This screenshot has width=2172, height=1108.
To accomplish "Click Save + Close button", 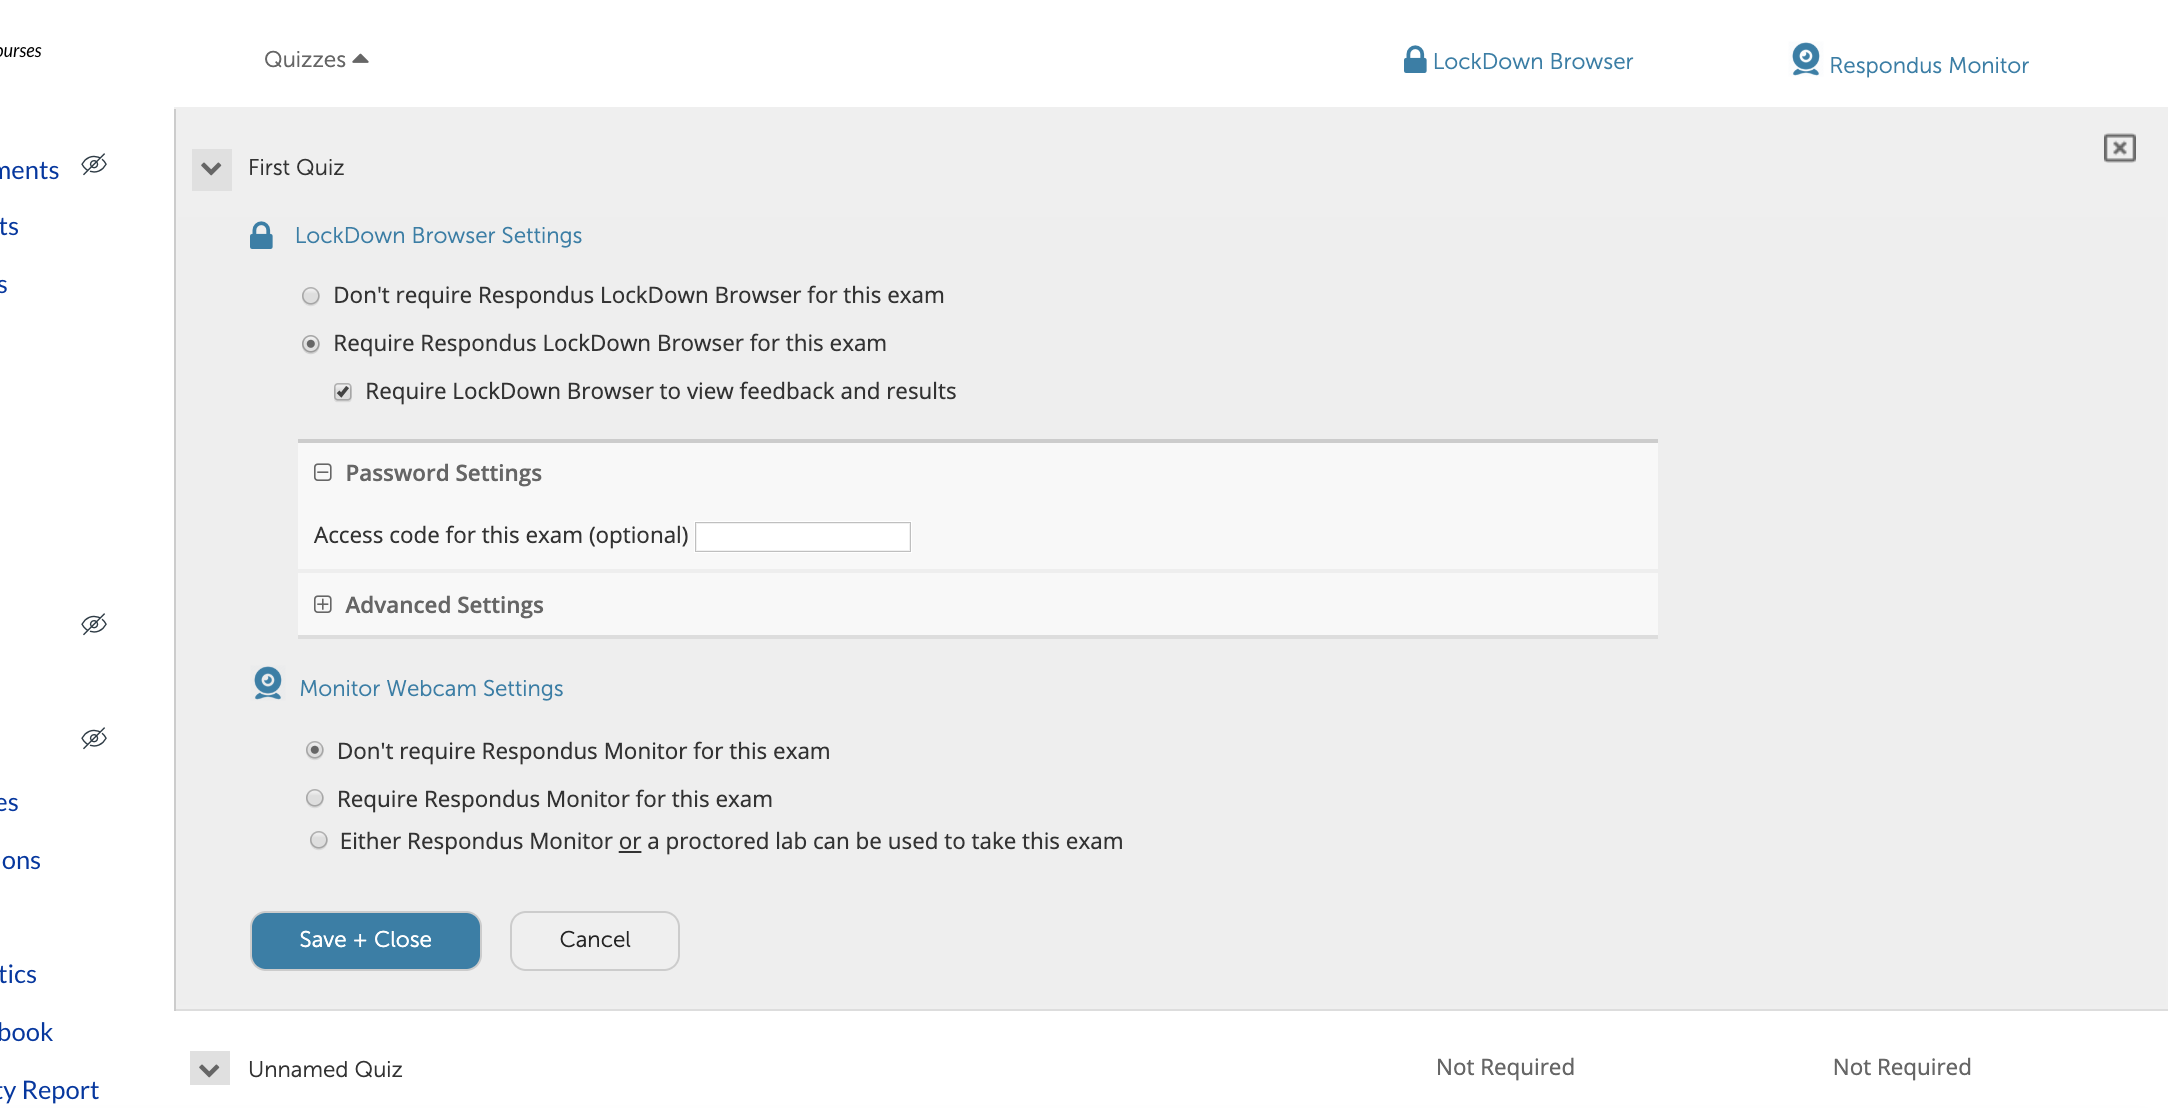I will (365, 938).
